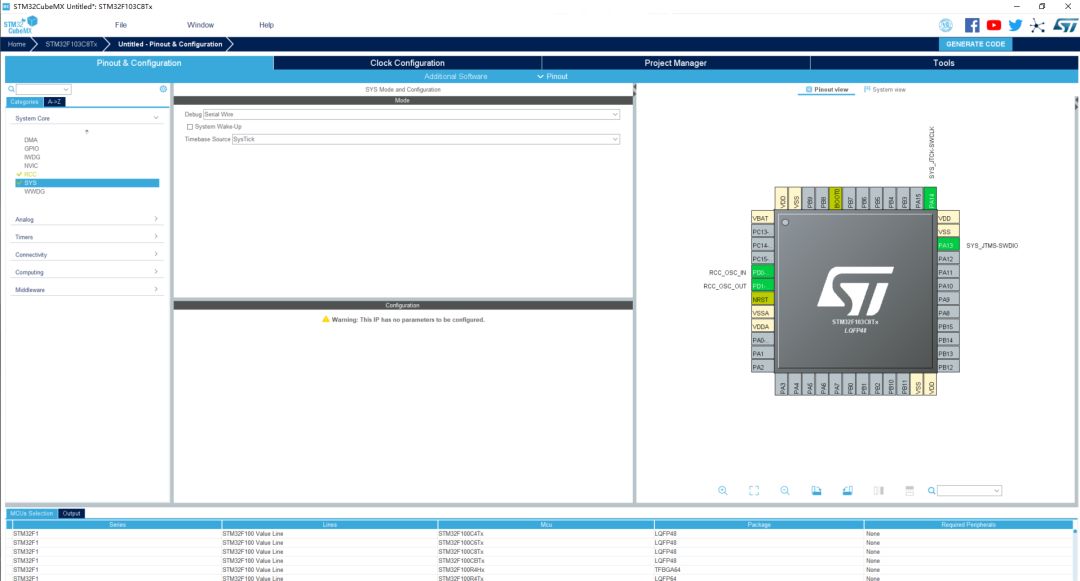Click the ST logo in the header
The width and height of the screenshot is (1080, 581).
click(1065, 25)
